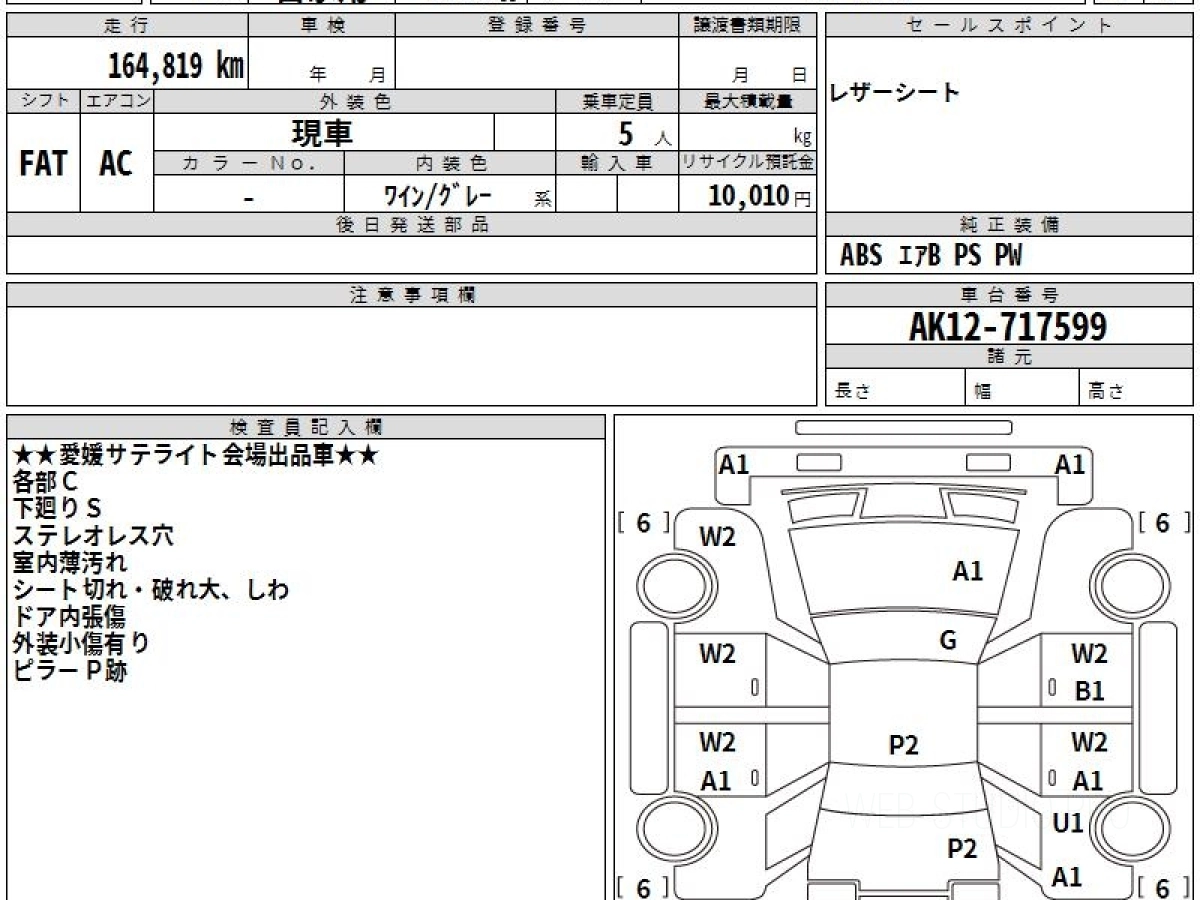The image size is (1200, 900).
Task: Select the 乗車定員 header
Action: pyautogui.click(x=617, y=101)
